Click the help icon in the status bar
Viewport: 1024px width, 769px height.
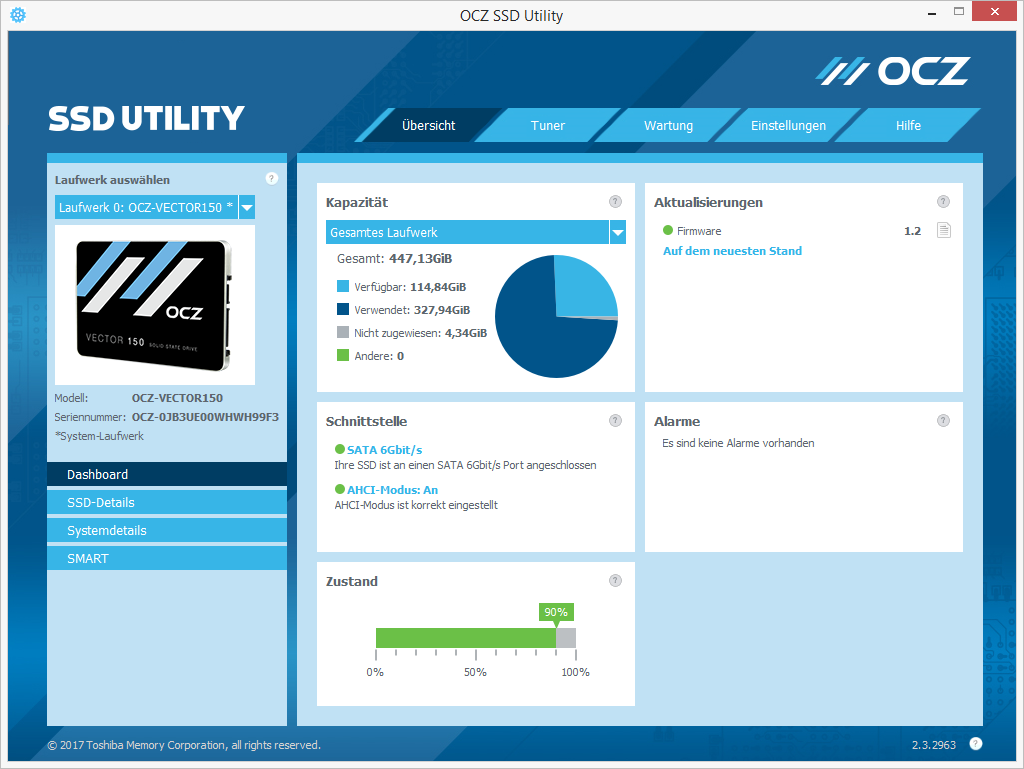tap(976, 744)
